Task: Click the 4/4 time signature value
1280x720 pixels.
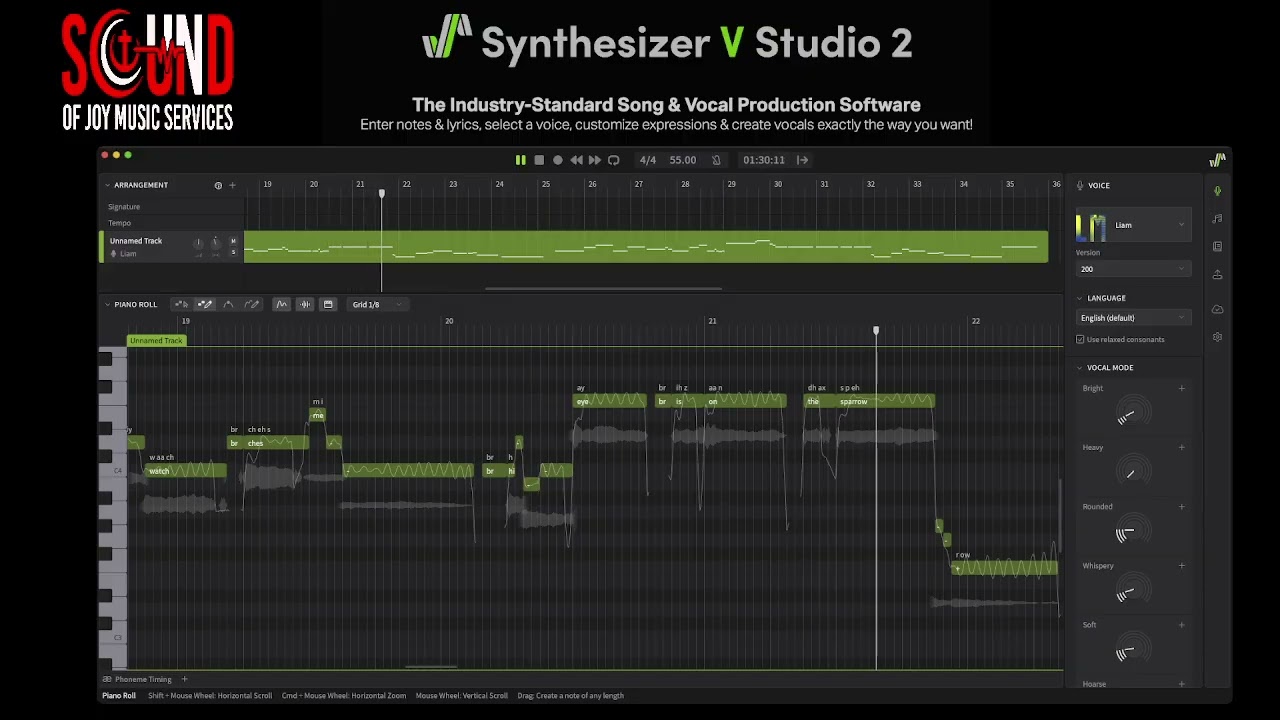Action: coord(648,160)
